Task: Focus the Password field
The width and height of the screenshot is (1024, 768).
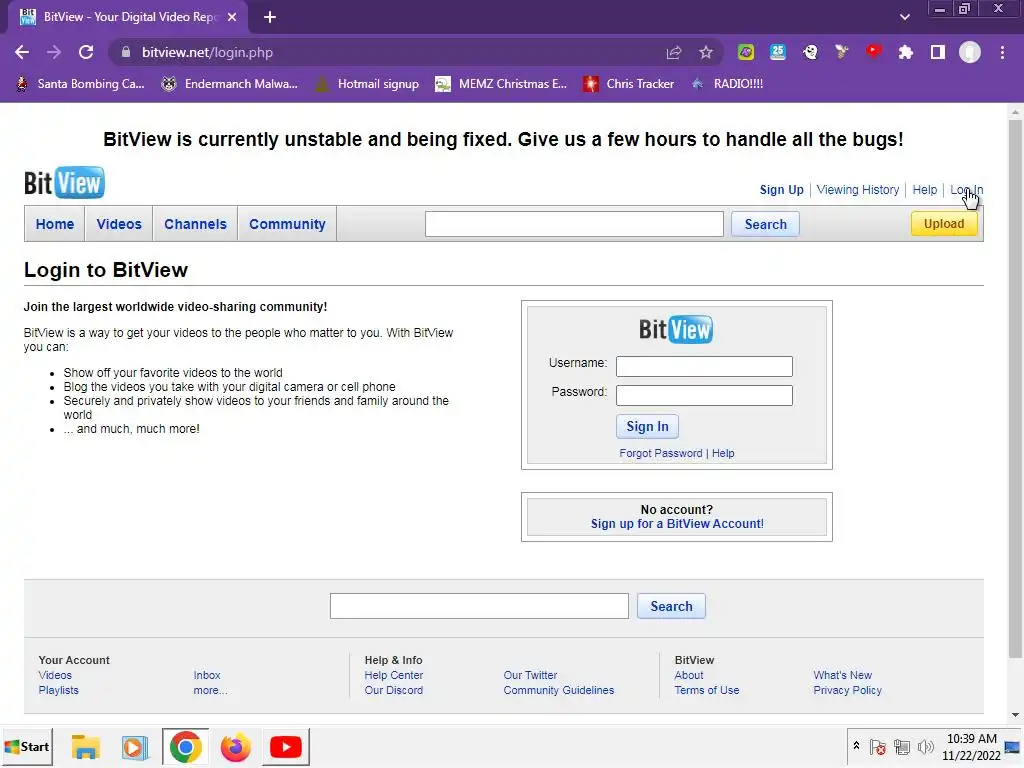Action: click(x=704, y=395)
